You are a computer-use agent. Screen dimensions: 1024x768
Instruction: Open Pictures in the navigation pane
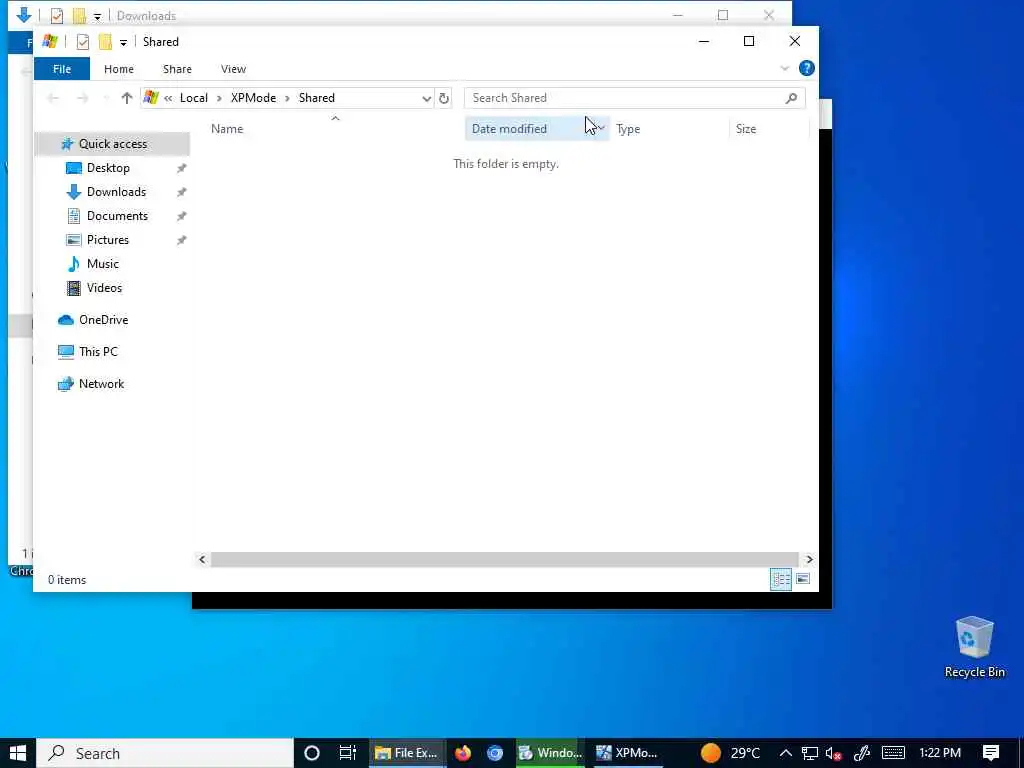coord(108,240)
